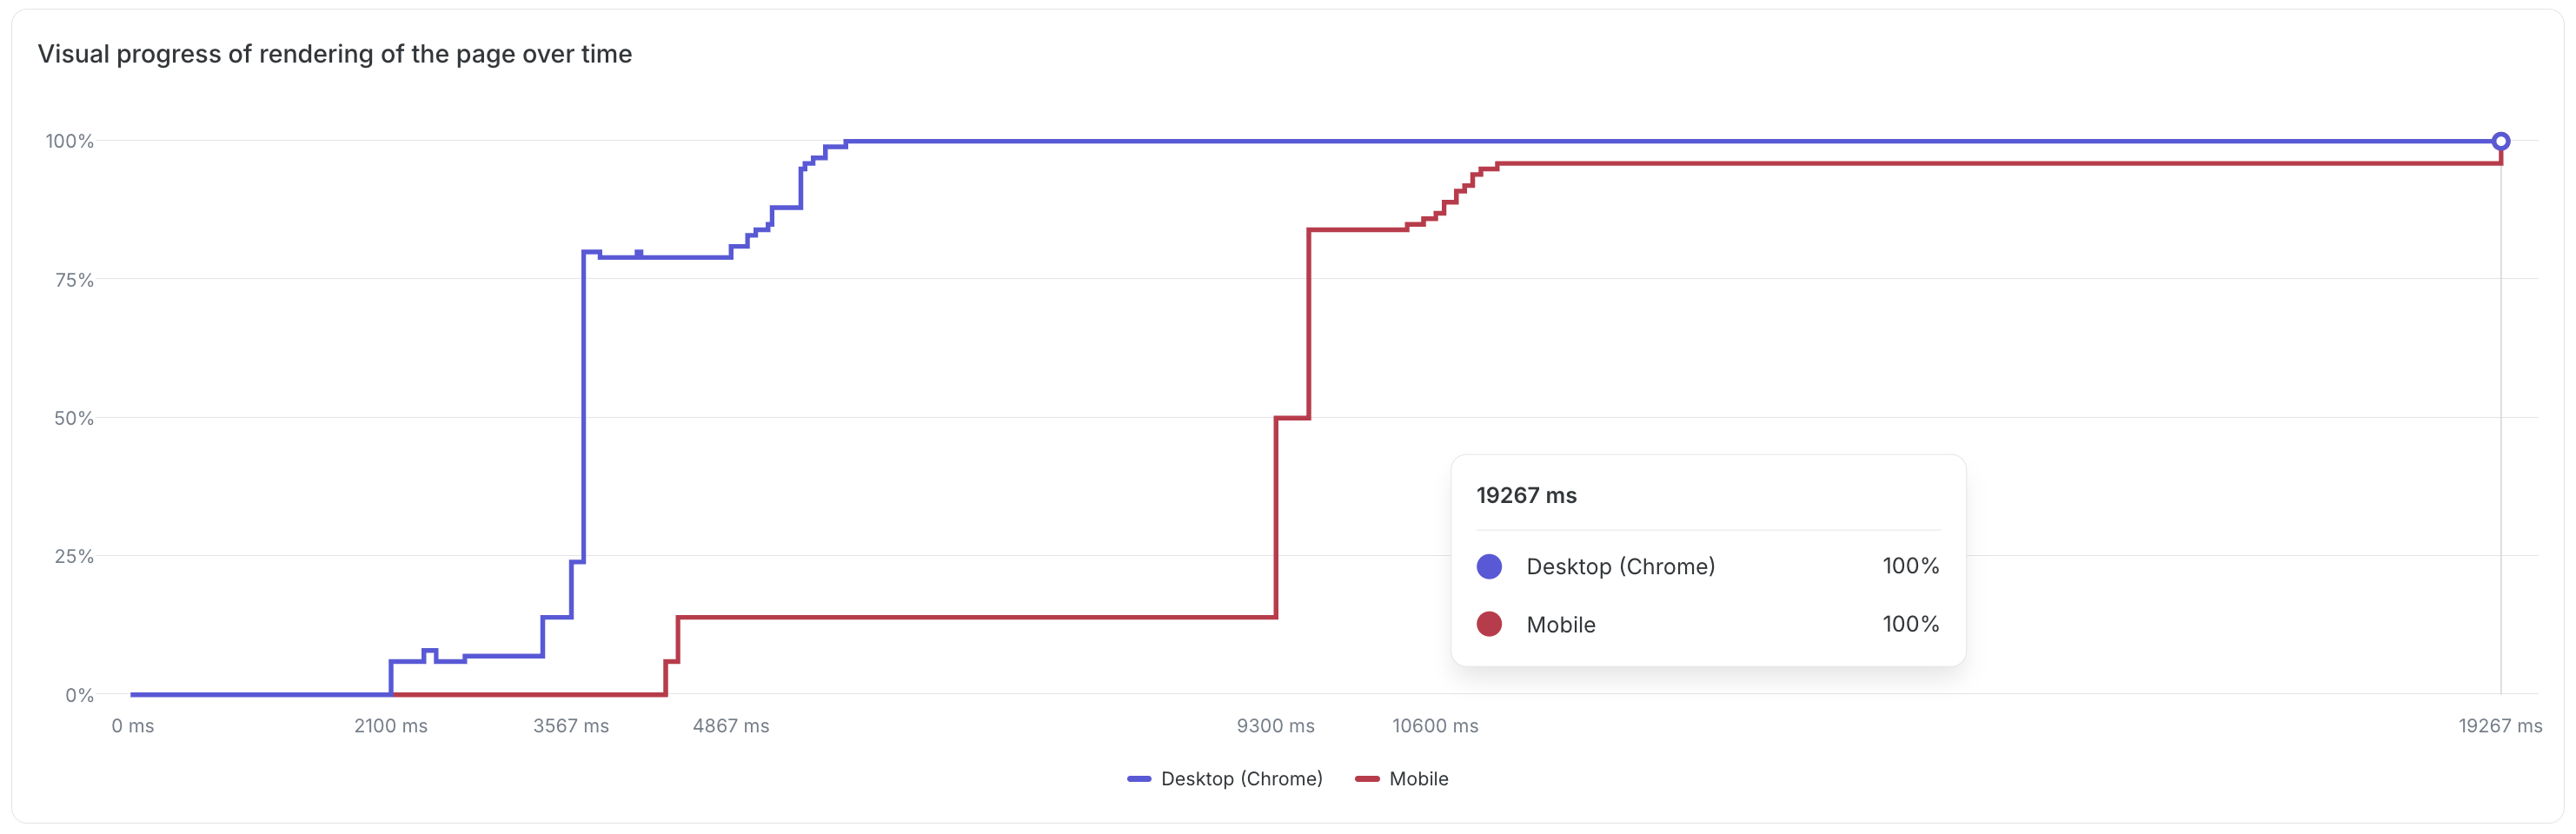Click the Desktop 100% value in tooltip
The image size is (2576, 834).
[x=1911, y=566]
